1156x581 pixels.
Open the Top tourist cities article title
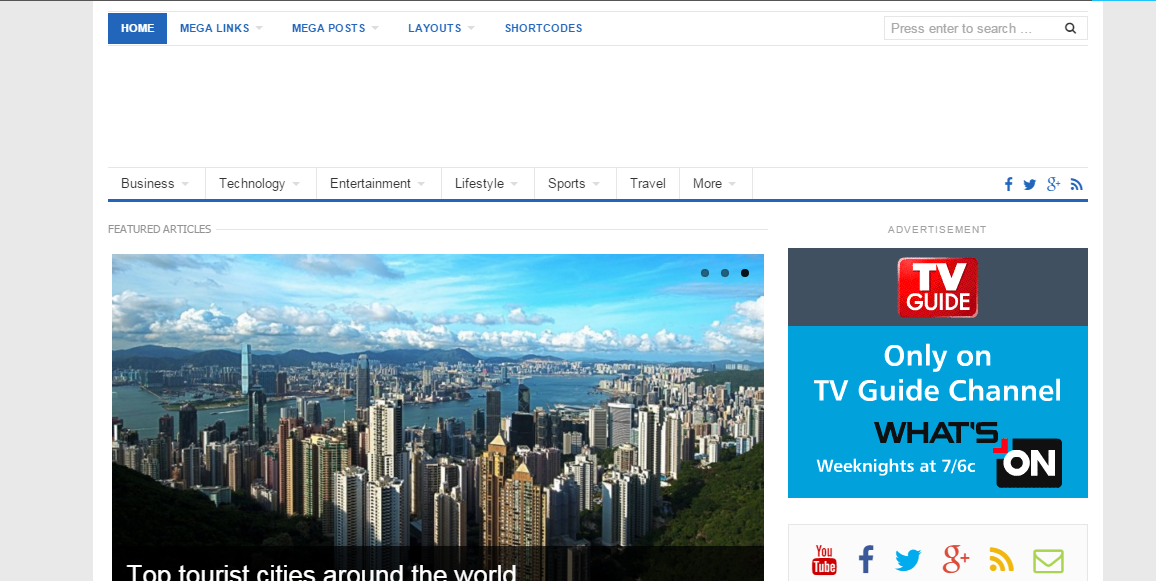(x=321, y=571)
